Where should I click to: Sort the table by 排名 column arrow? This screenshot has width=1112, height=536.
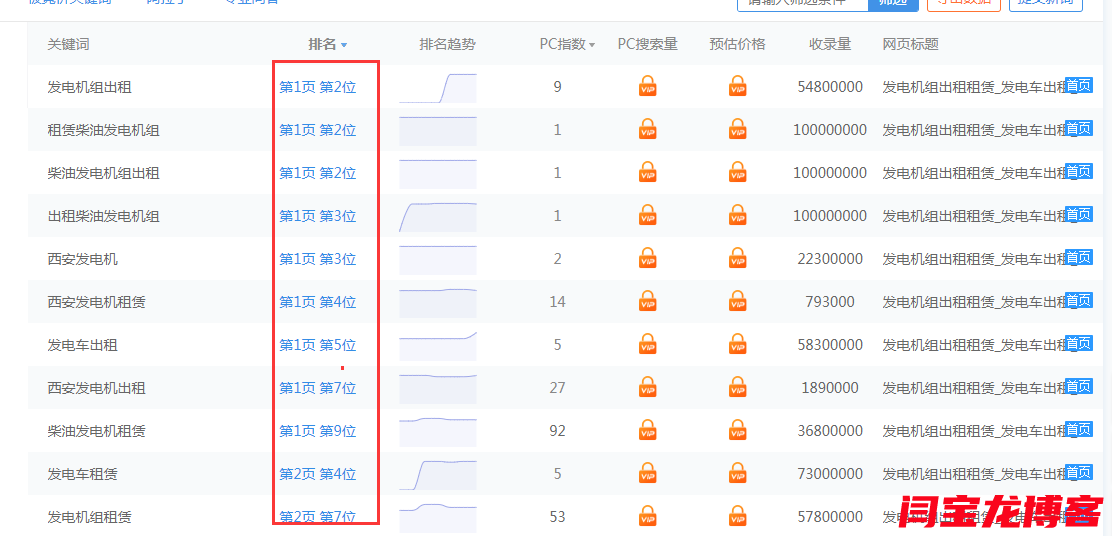coord(344,45)
